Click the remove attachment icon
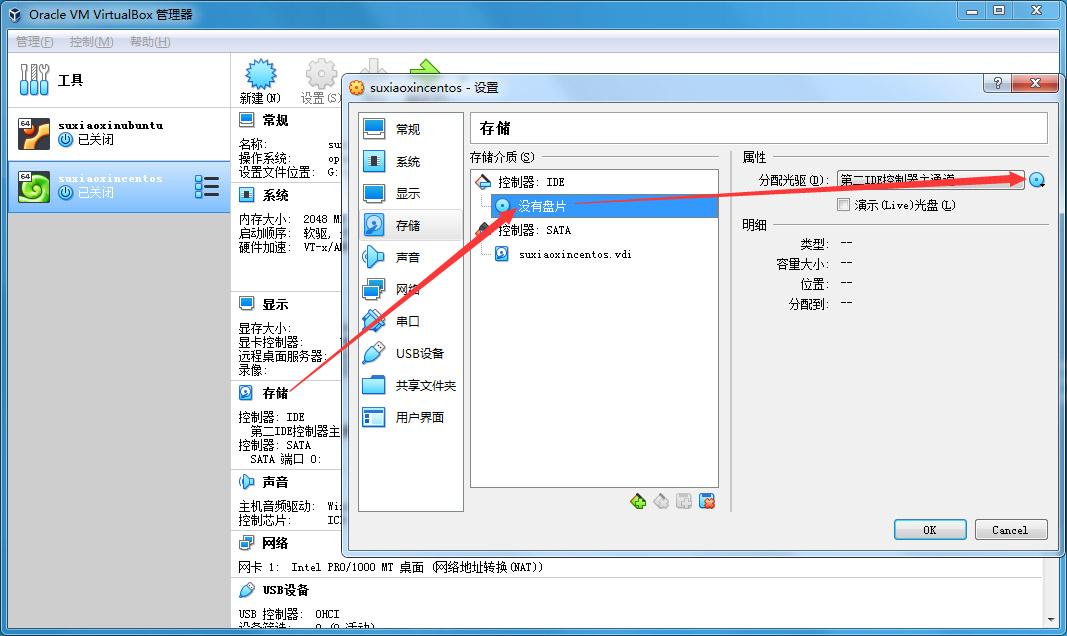The image size is (1067, 636). pyautogui.click(x=707, y=502)
